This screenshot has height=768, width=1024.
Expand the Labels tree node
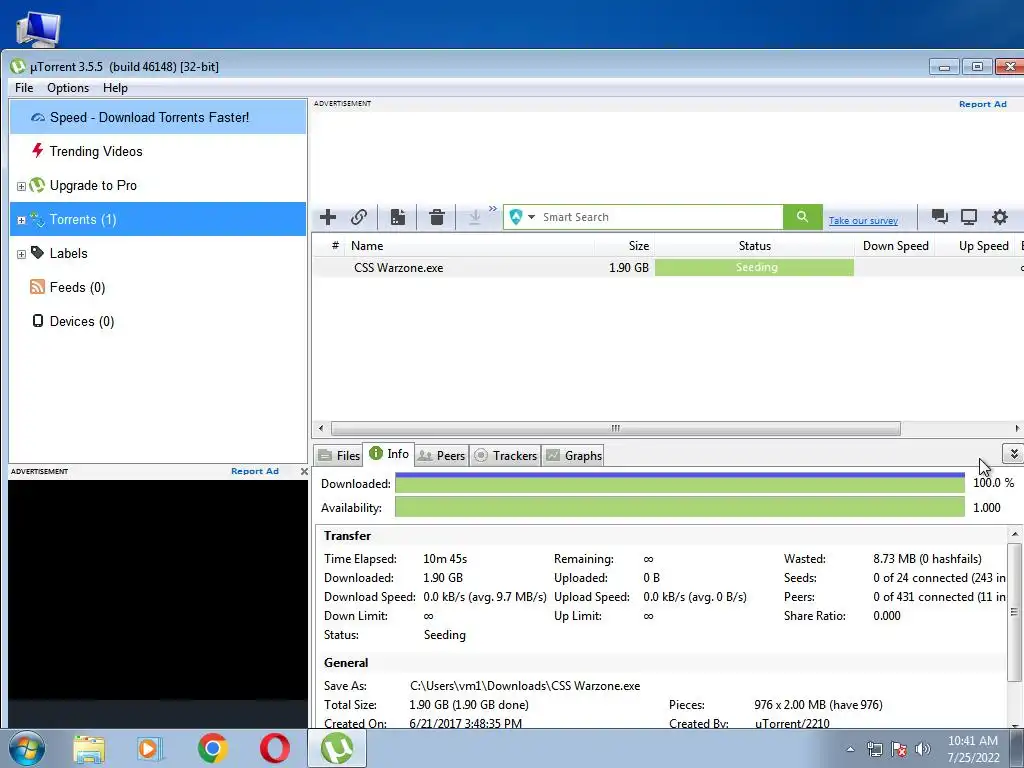[x=21, y=254]
